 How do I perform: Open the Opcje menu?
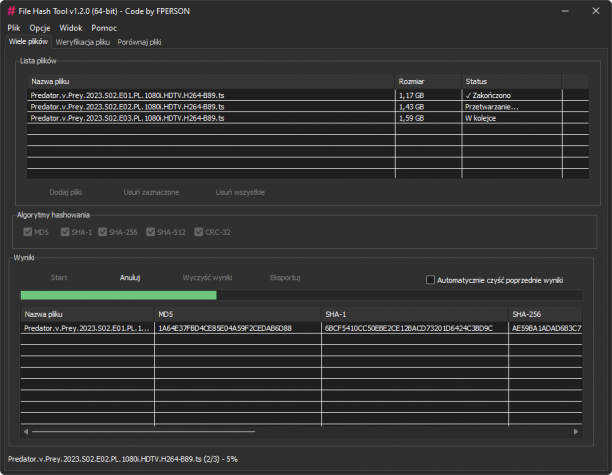(x=40, y=28)
